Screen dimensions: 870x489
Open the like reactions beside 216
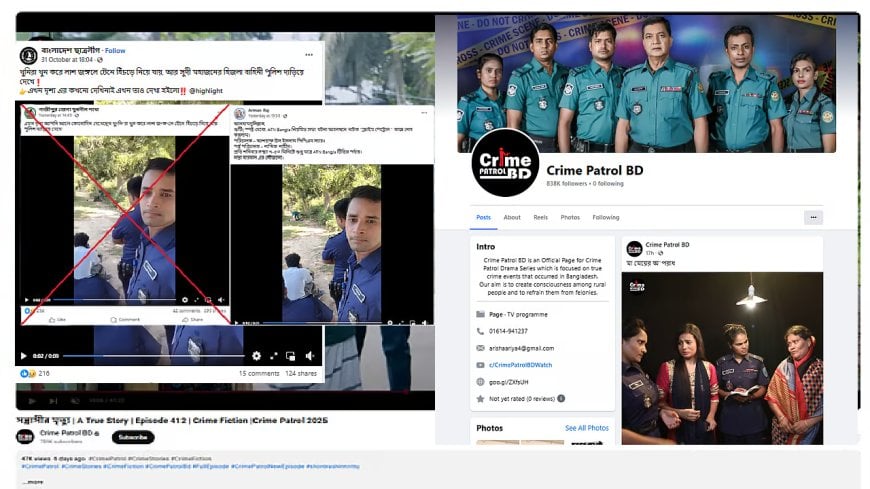[x=28, y=374]
